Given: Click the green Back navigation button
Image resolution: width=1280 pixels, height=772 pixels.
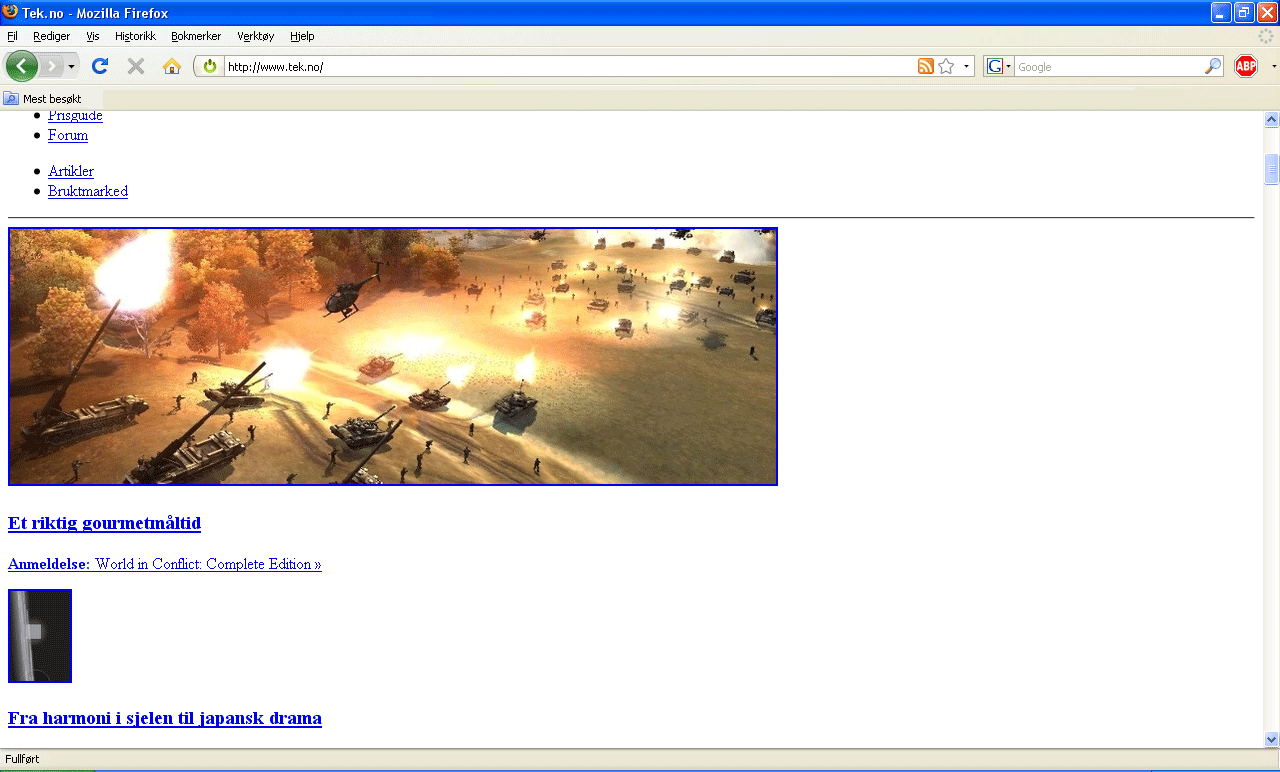Looking at the screenshot, I should click(x=22, y=66).
